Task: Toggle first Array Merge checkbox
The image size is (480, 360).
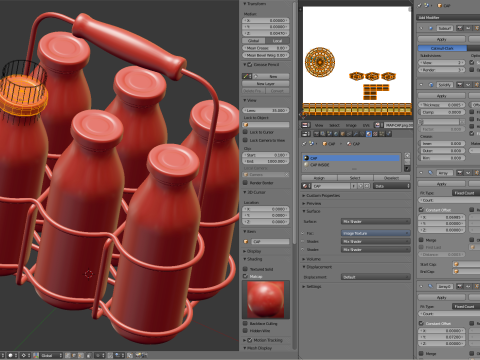Action: click(x=421, y=240)
